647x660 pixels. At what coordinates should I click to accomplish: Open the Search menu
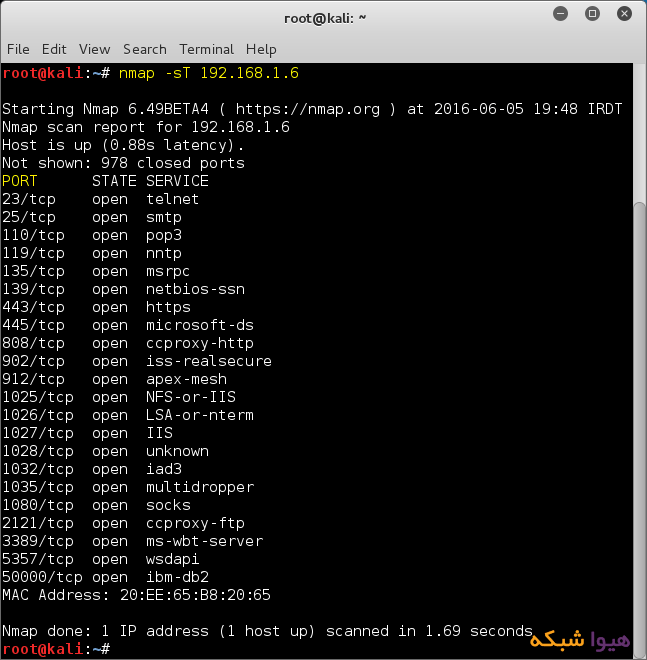point(145,49)
